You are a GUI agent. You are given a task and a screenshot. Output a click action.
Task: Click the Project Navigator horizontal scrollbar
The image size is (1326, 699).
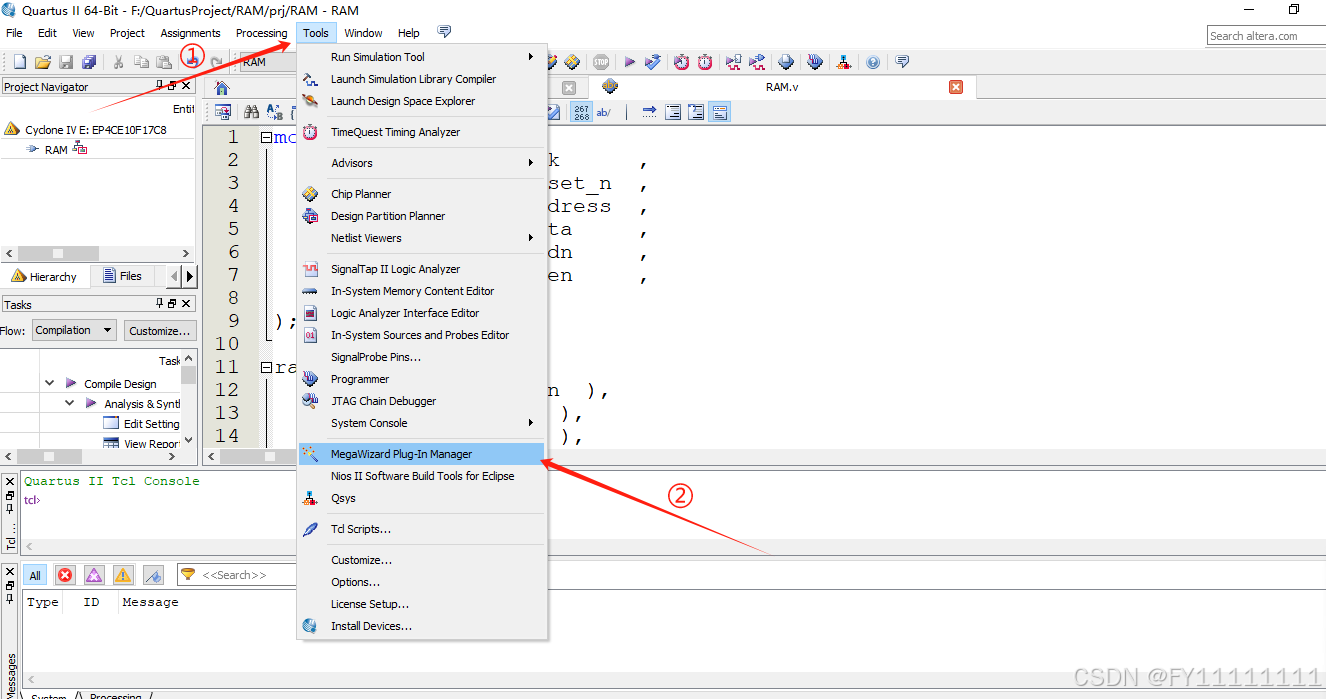pos(98,253)
